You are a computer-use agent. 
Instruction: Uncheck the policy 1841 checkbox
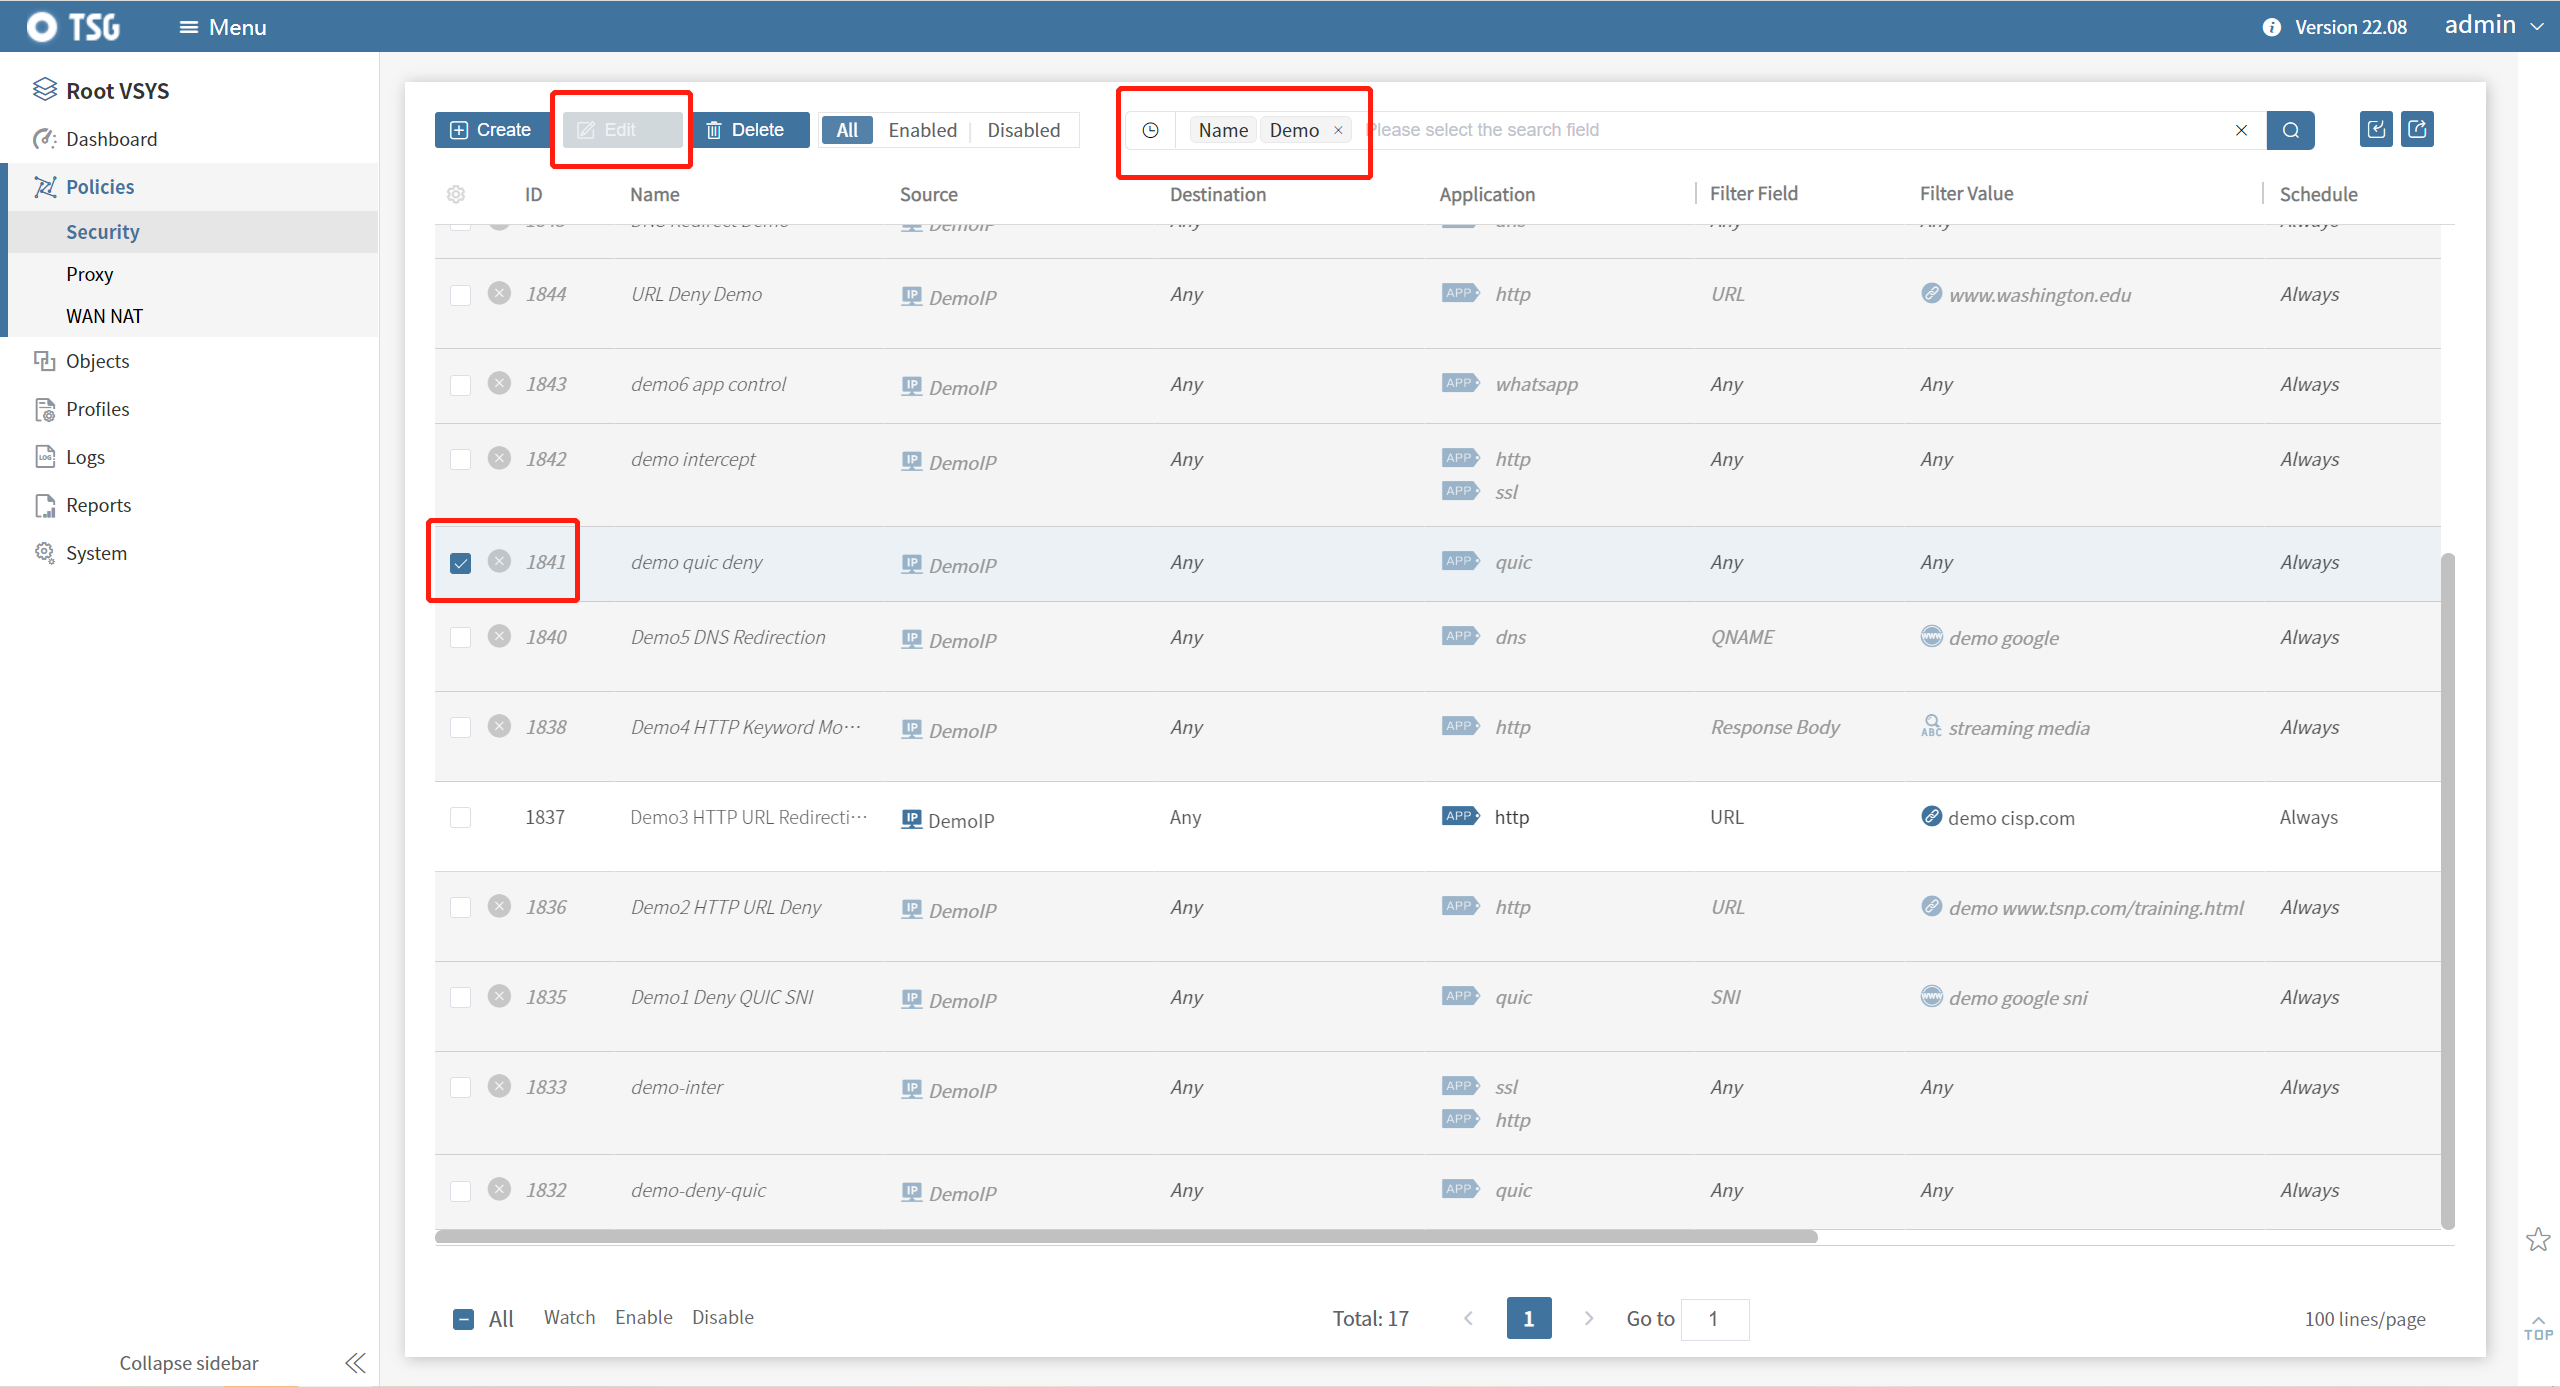coord(460,563)
